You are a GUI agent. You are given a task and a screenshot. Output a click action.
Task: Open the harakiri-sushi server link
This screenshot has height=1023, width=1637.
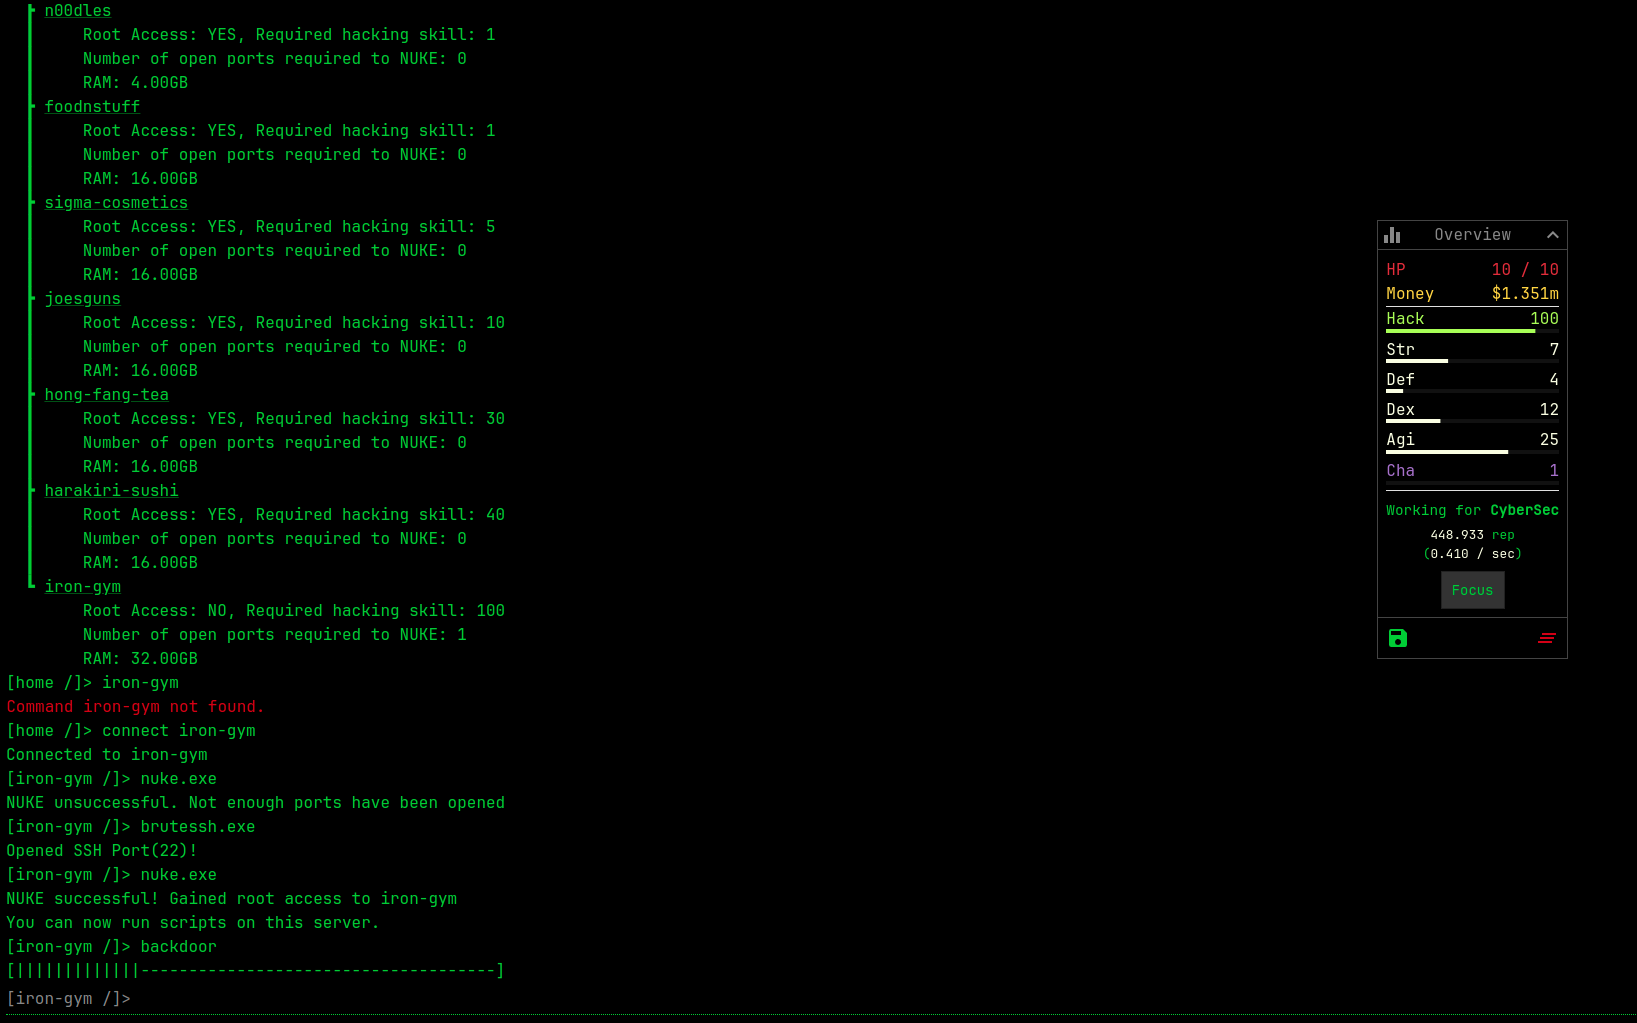tap(111, 491)
